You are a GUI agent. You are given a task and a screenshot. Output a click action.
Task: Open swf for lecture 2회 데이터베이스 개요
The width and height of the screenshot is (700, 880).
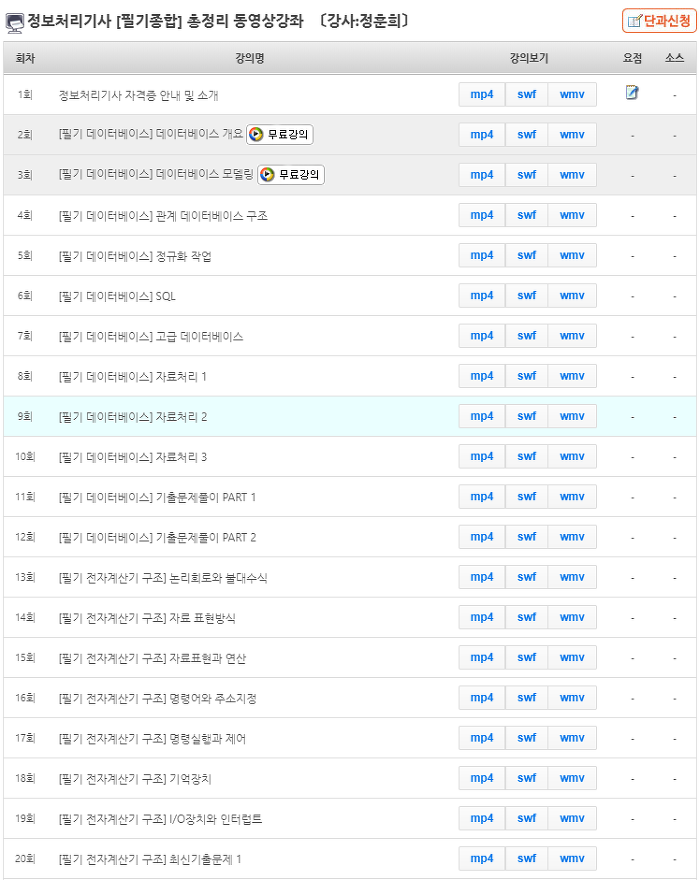(527, 135)
